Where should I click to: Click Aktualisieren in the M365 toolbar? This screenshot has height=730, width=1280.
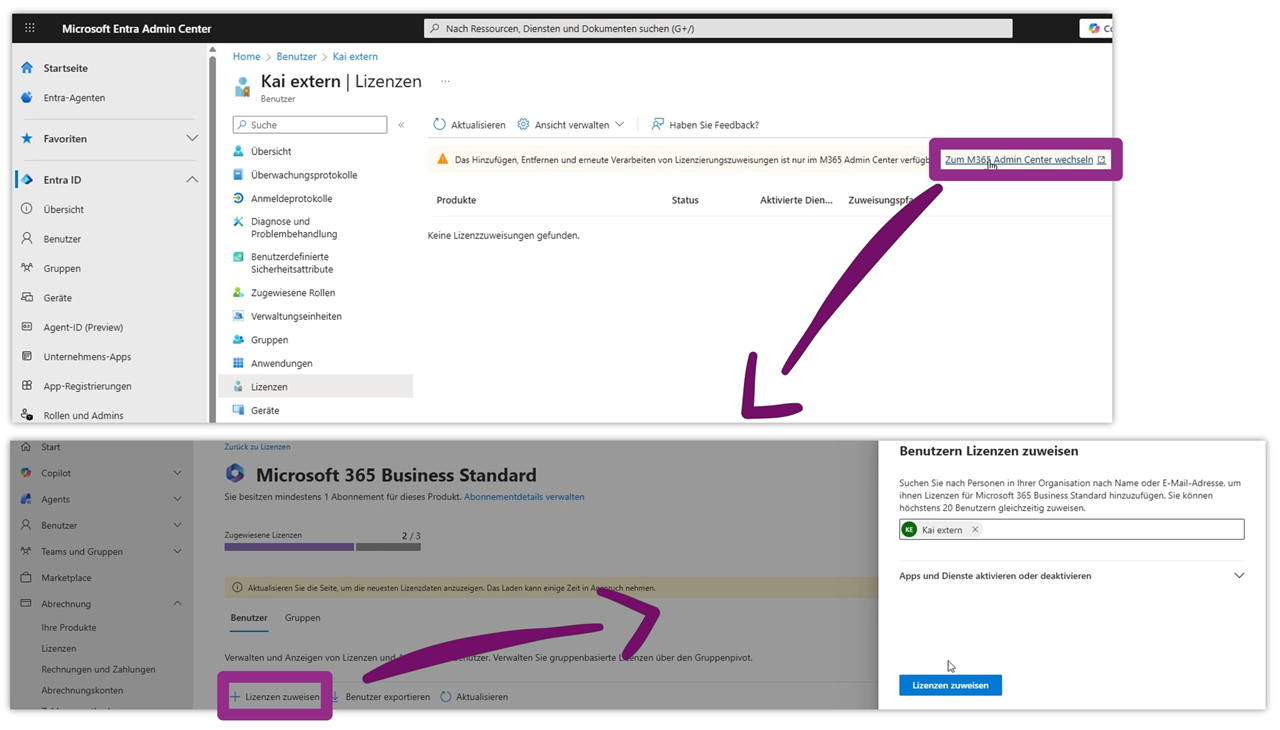pos(474,697)
